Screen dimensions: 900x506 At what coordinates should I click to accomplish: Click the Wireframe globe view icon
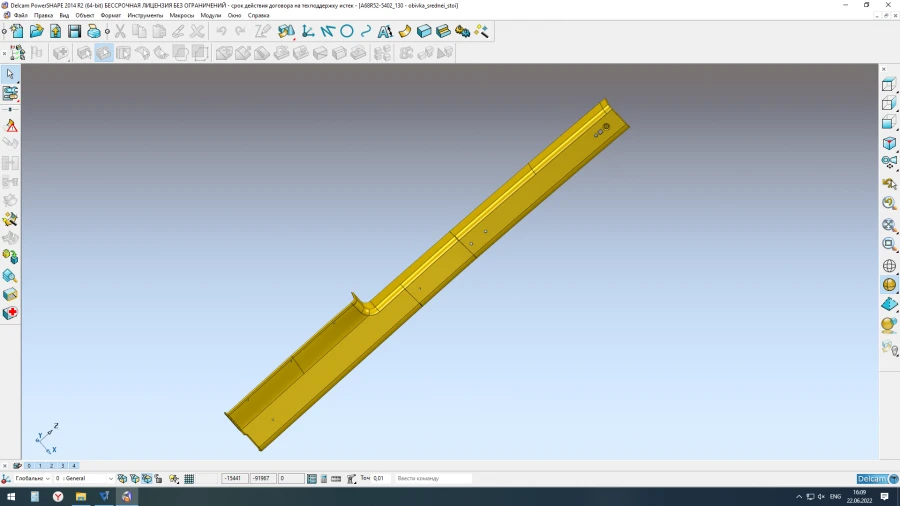tap(889, 266)
